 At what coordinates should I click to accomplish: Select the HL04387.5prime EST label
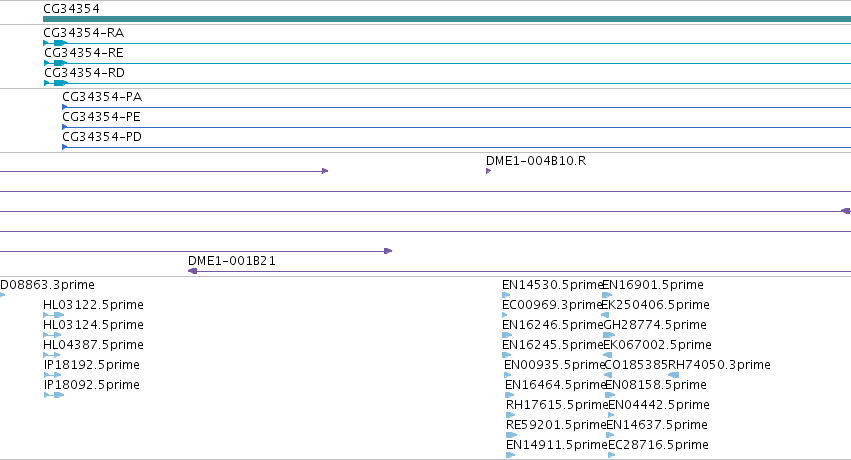coord(93,345)
